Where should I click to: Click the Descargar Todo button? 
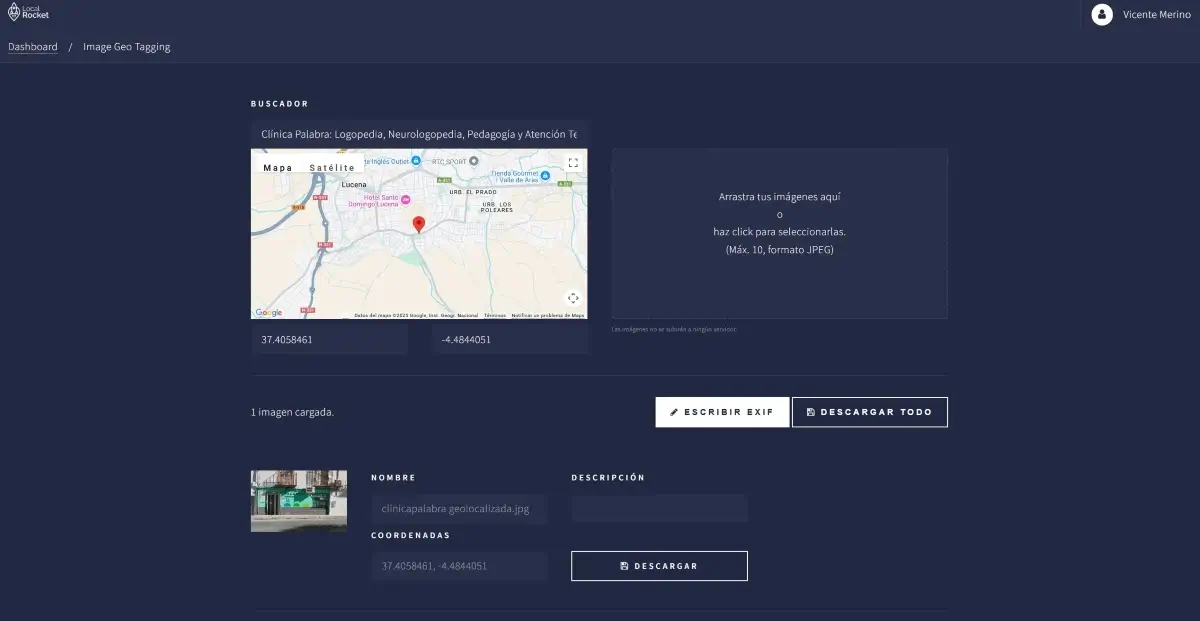click(869, 412)
